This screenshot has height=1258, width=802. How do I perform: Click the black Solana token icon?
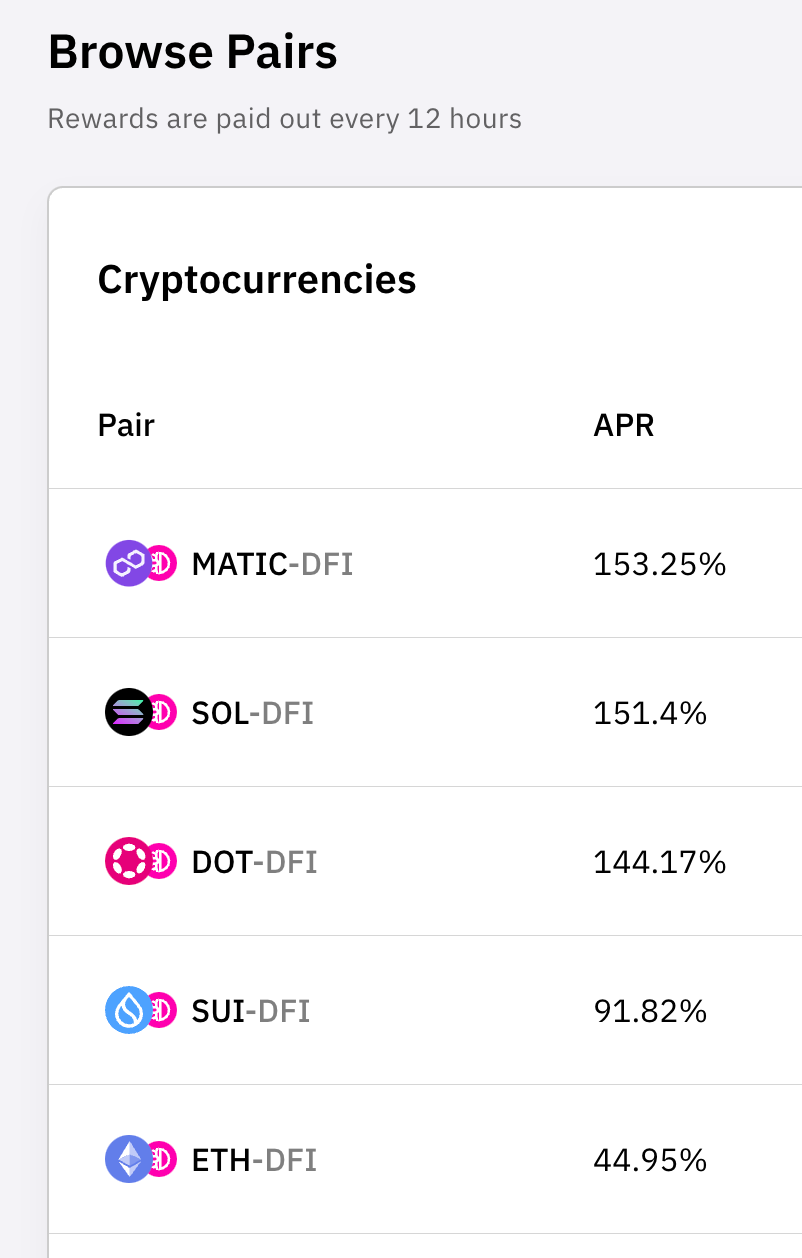126,713
